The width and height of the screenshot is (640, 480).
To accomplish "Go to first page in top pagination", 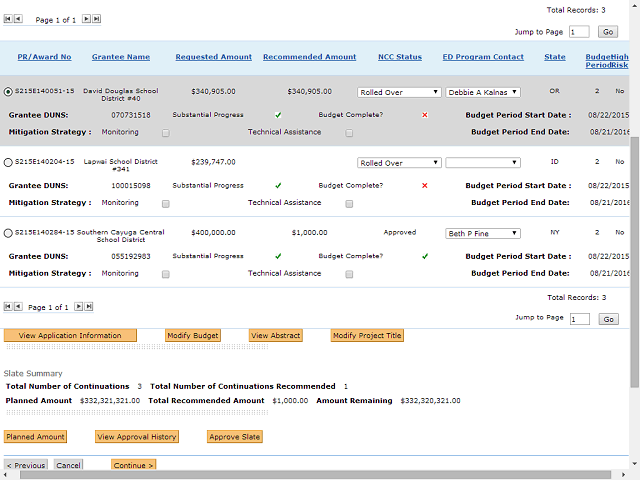I will pyautogui.click(x=9, y=19).
